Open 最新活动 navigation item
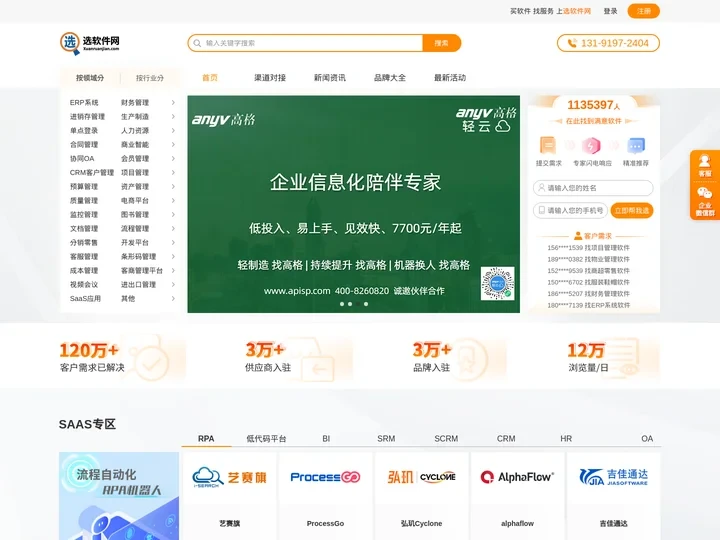This screenshot has width=720, height=540. click(450, 78)
